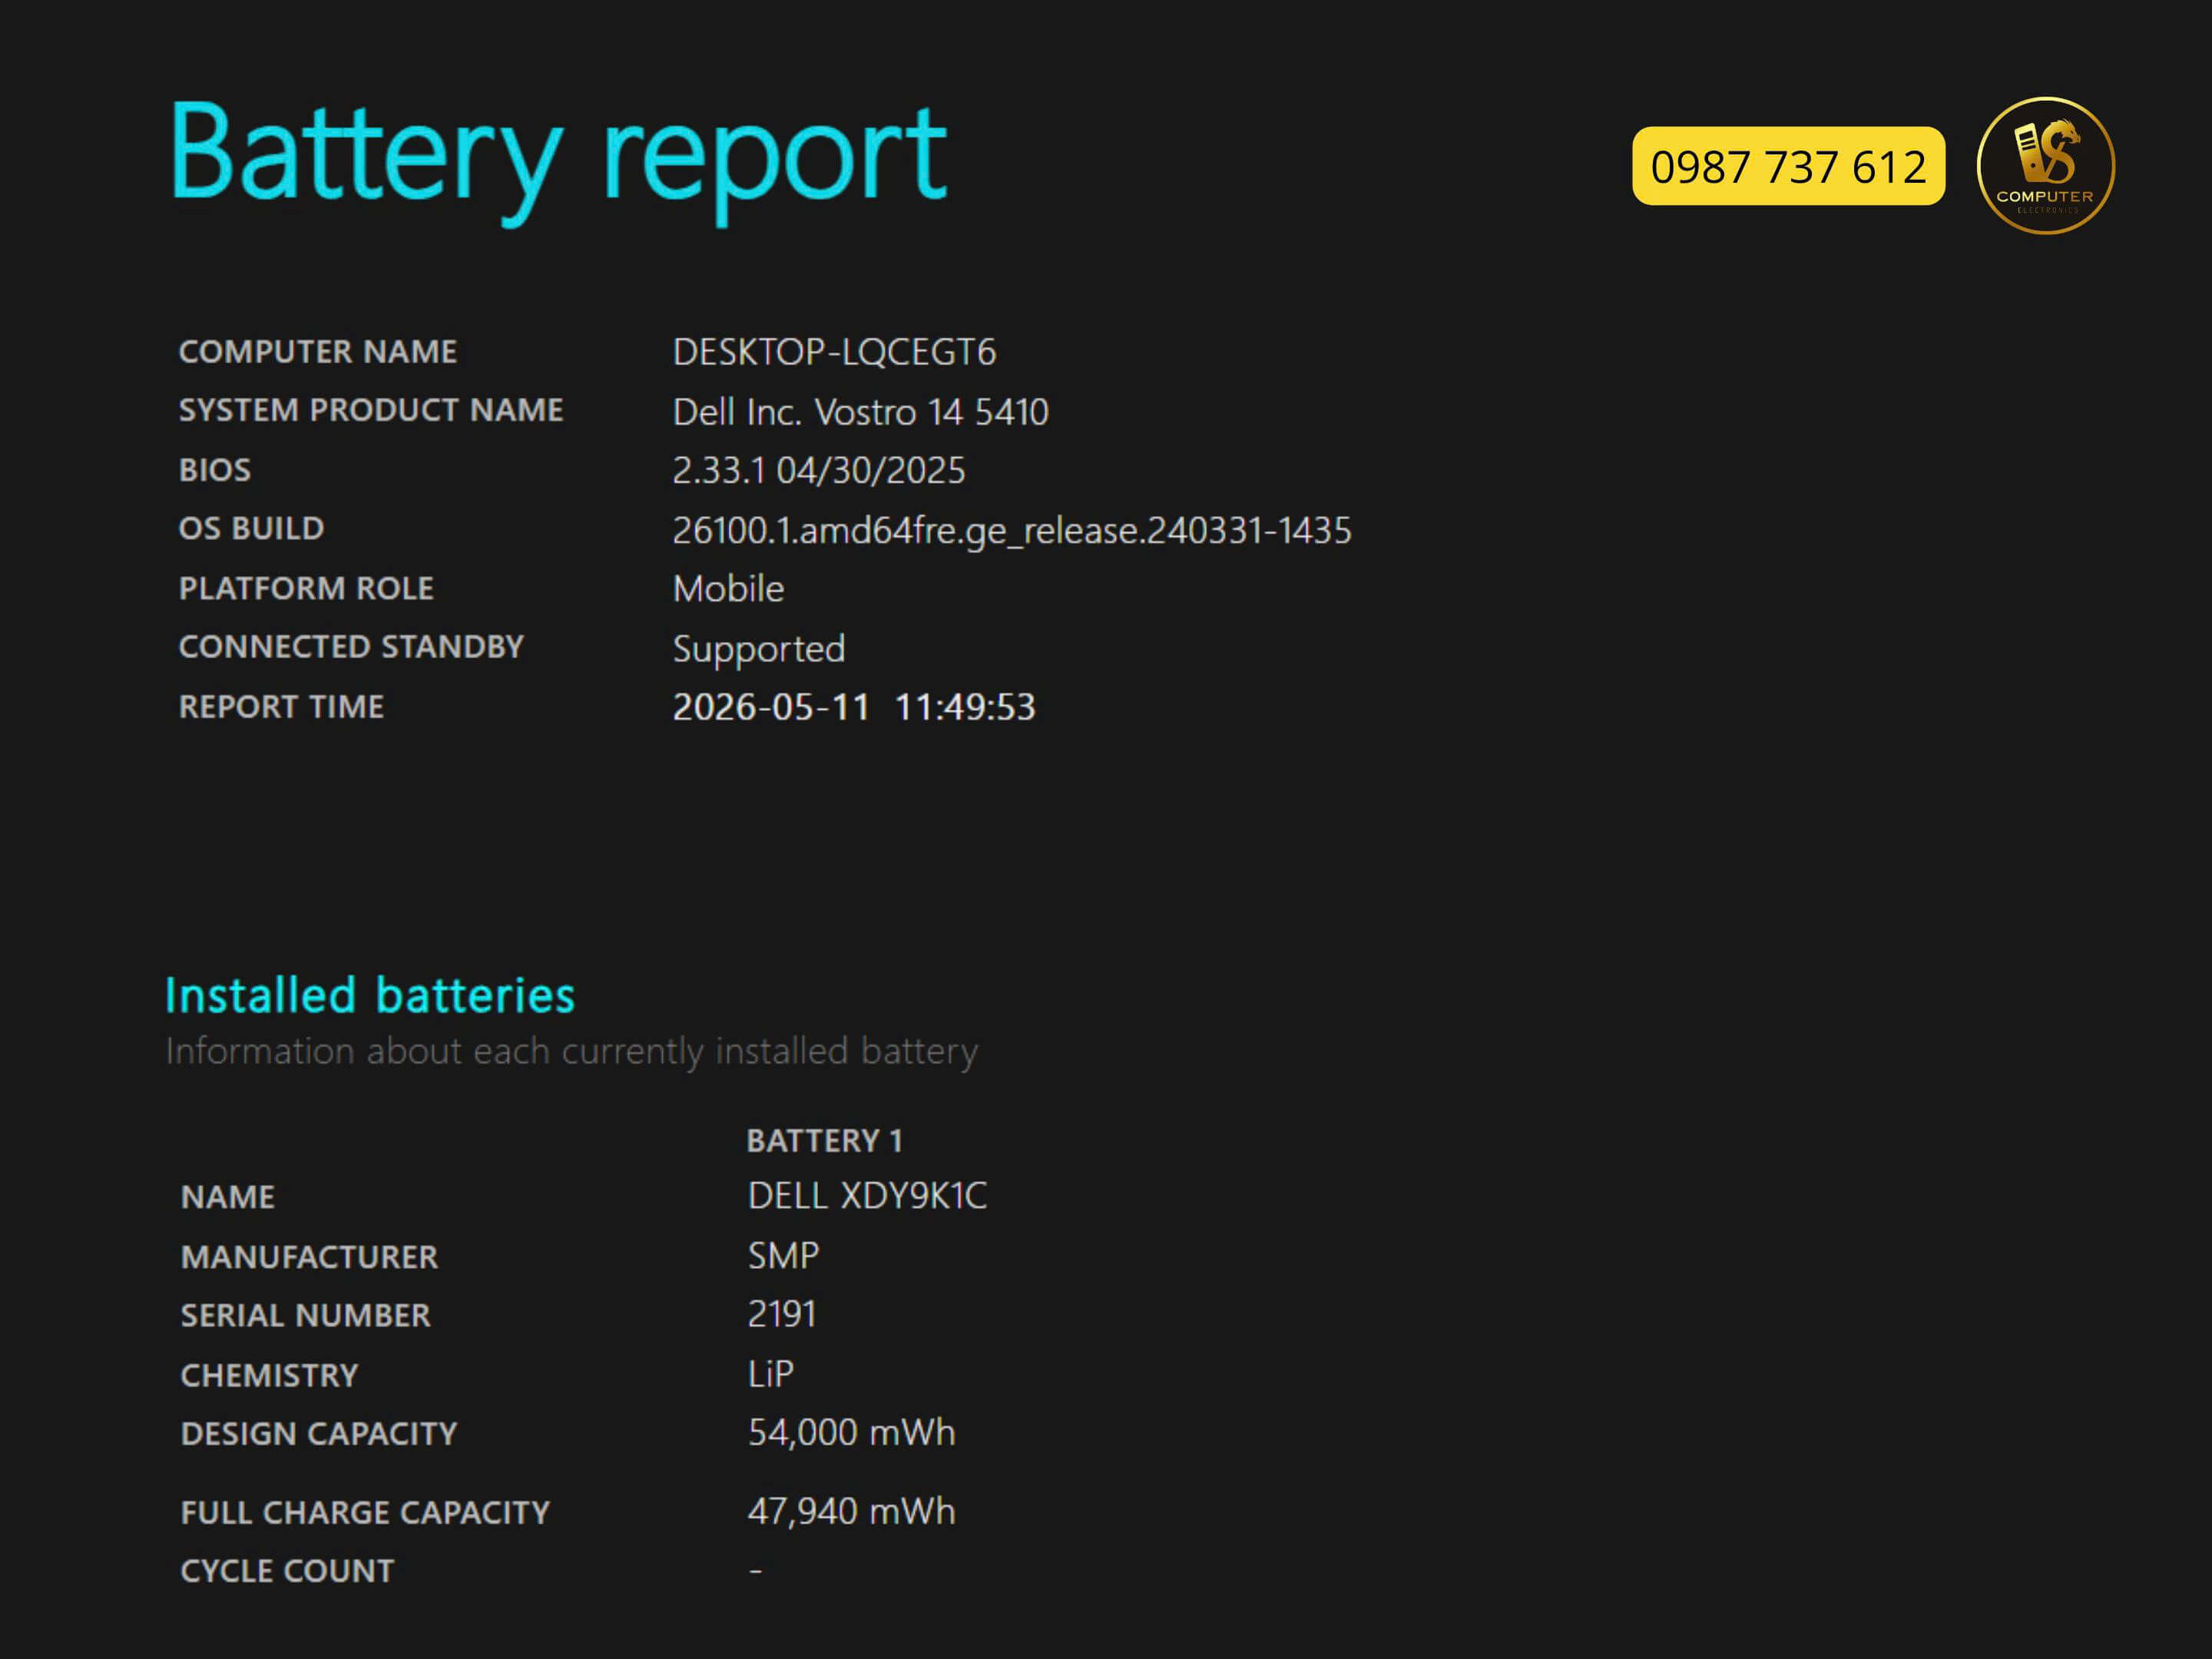
Task: Click the "CHEMISTRY" row label
Action: click(x=269, y=1375)
